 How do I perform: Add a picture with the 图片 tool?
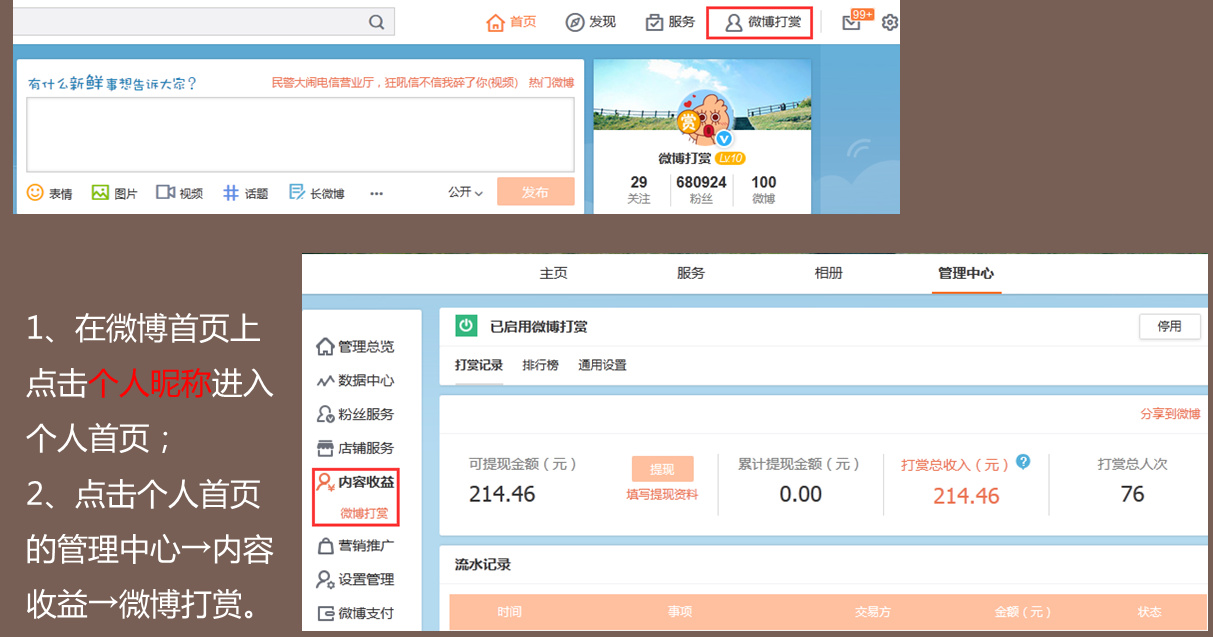click(114, 193)
